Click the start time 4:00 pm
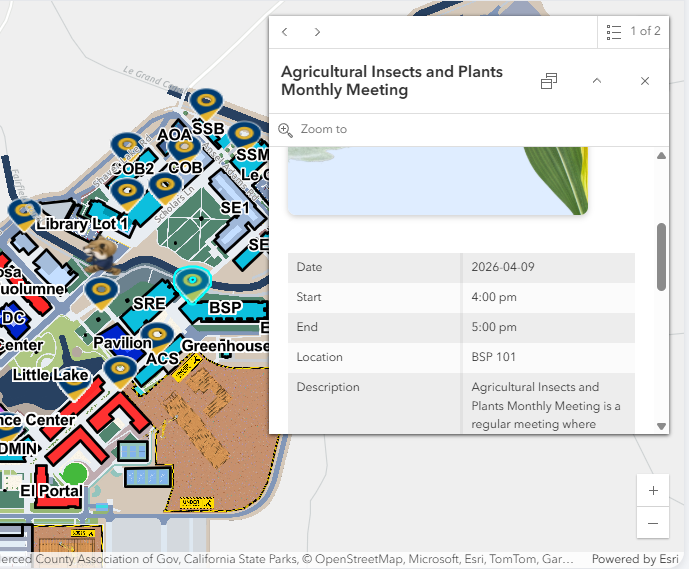 tap(494, 297)
